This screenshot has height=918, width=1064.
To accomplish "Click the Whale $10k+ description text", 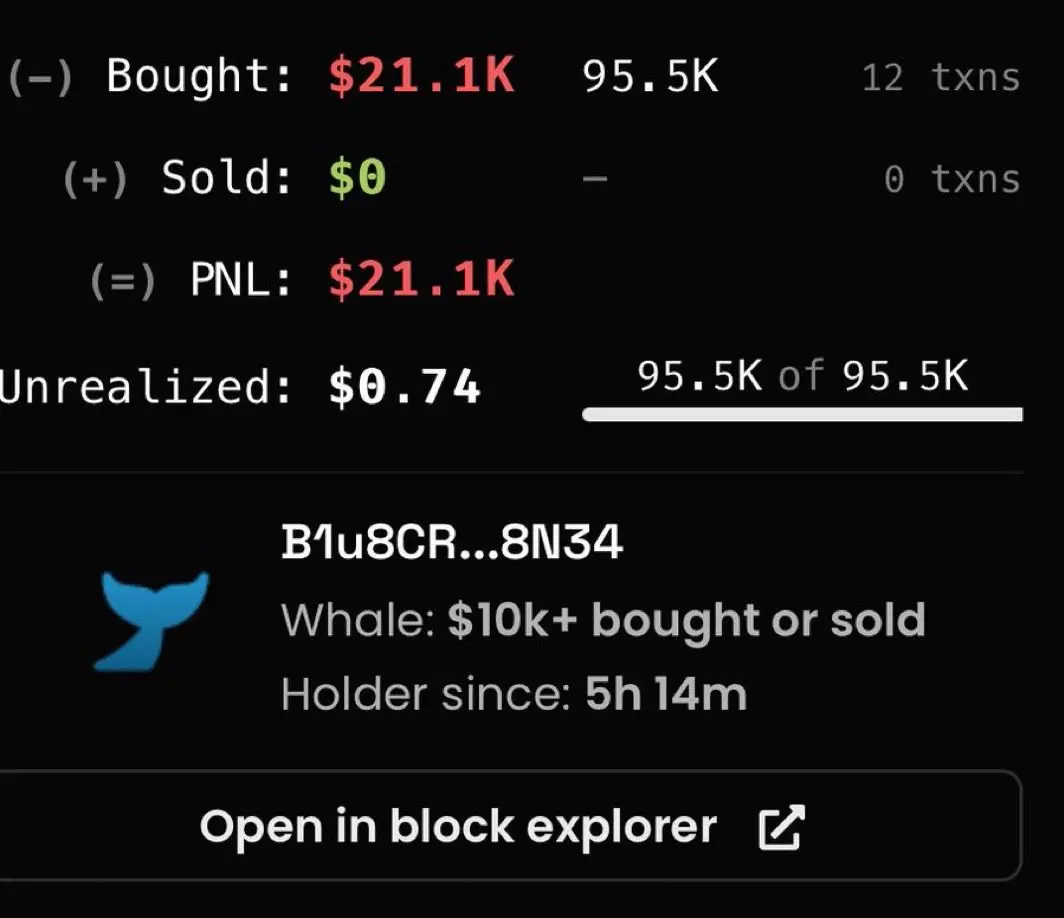I will (603, 620).
